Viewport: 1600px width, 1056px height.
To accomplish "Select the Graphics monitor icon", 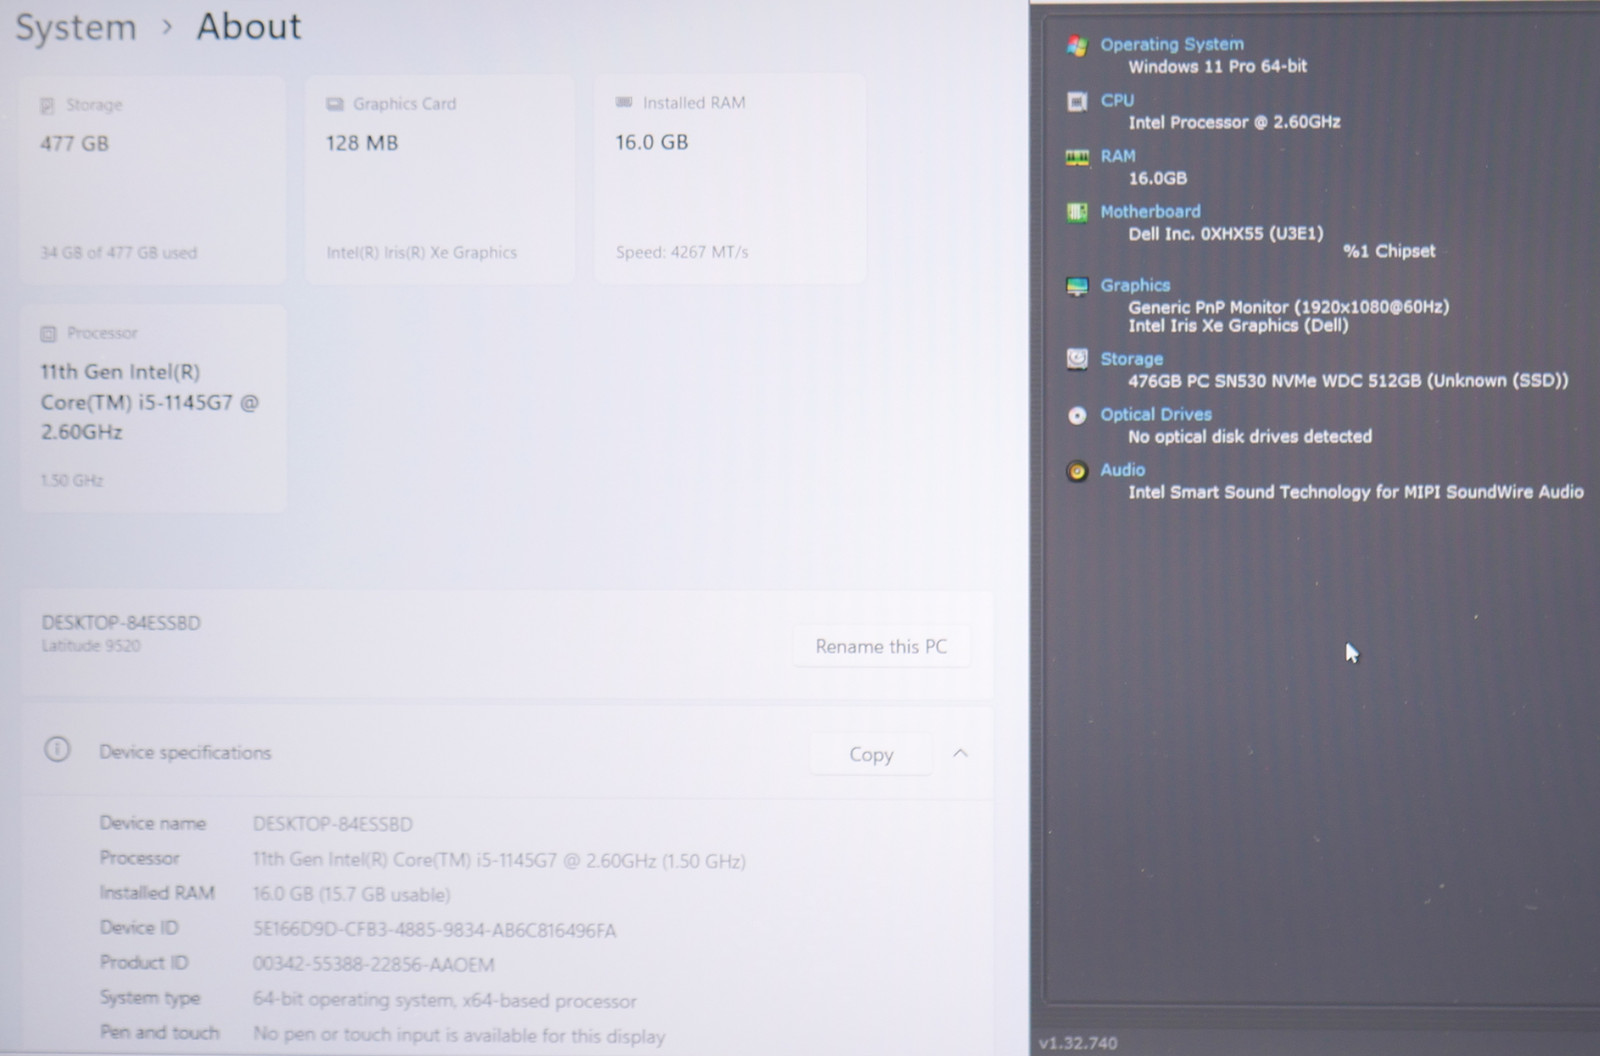I will 1077,286.
